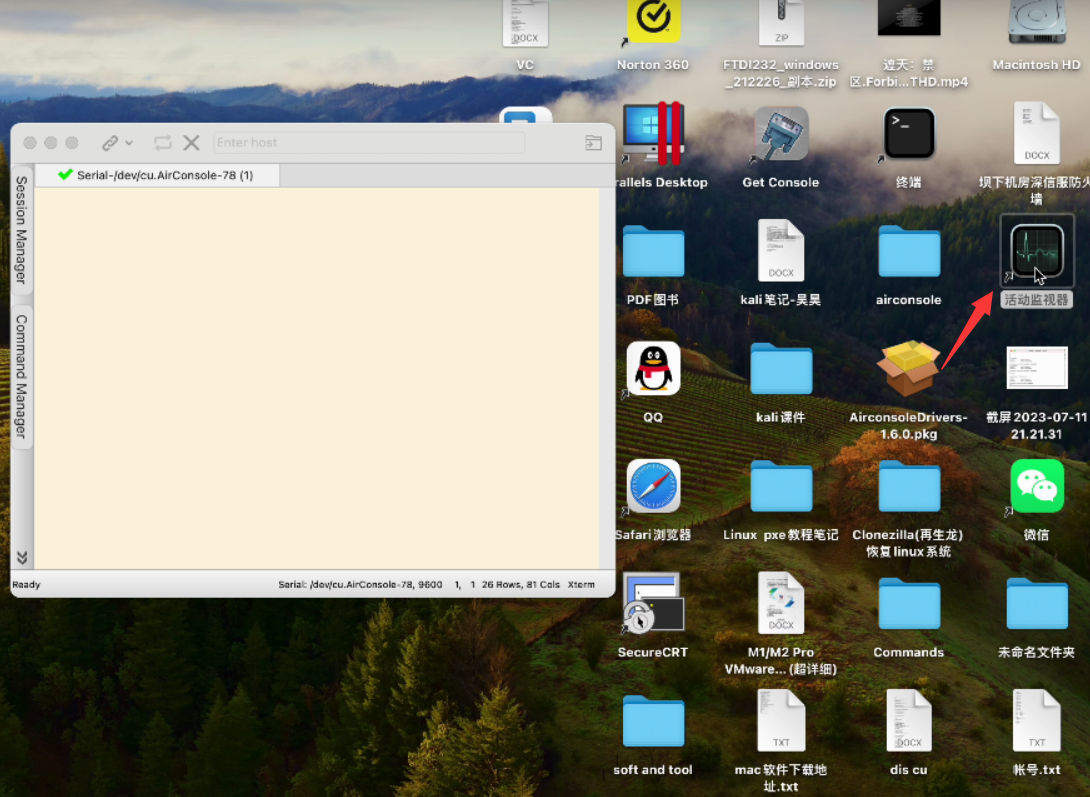Click the SecureCRT connect link icon

tap(110, 143)
